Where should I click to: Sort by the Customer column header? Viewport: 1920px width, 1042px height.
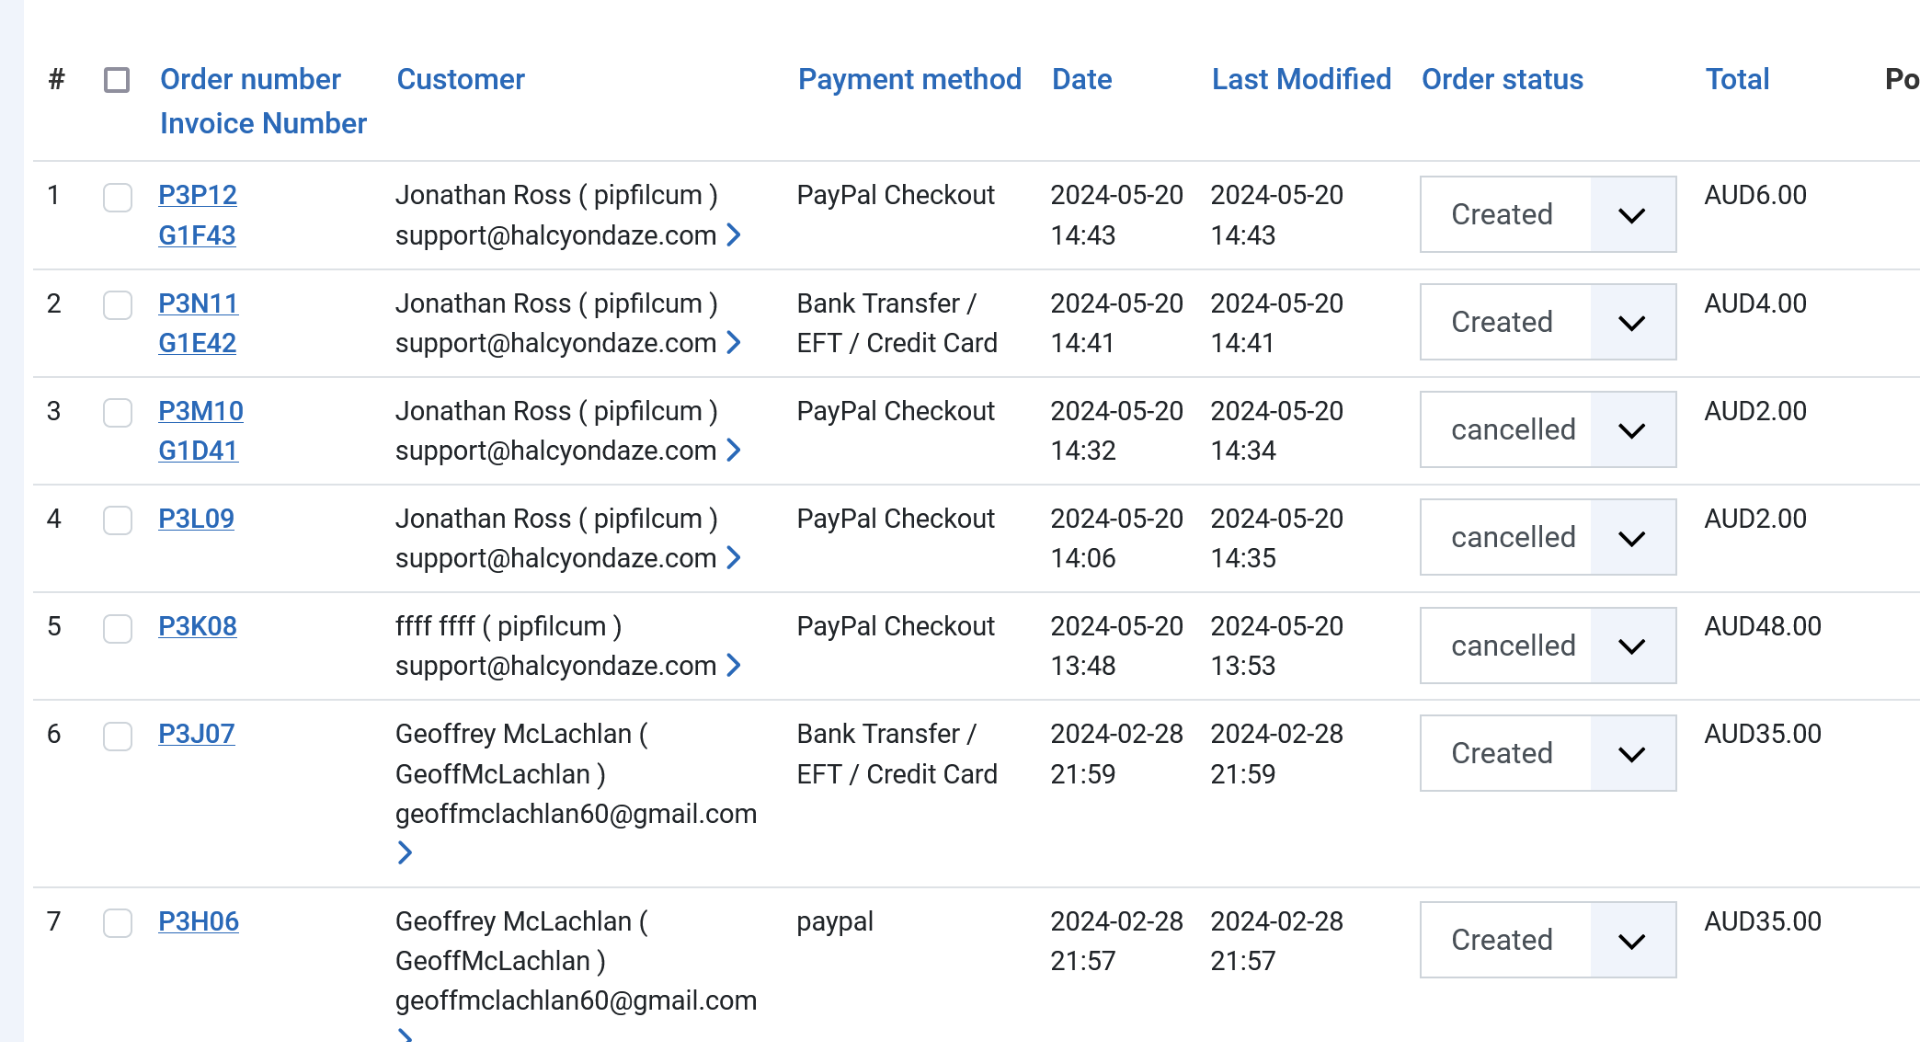pyautogui.click(x=460, y=79)
